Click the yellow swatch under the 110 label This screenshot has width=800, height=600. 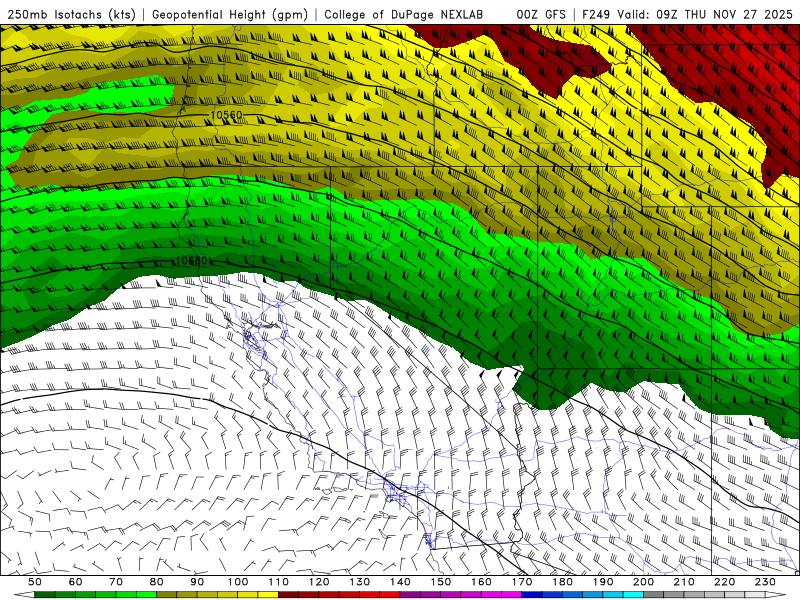[x=268, y=595]
